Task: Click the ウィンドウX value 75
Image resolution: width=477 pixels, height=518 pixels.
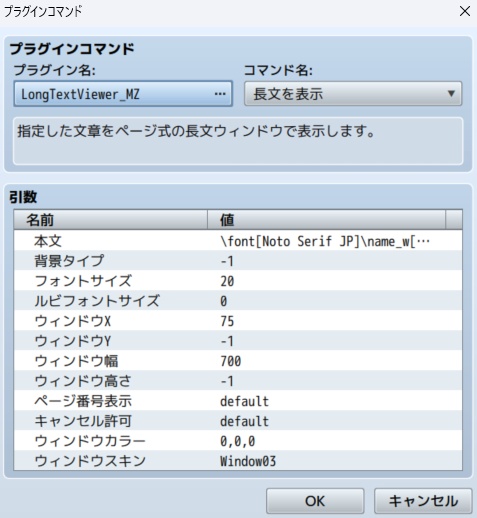Action: pos(227,321)
